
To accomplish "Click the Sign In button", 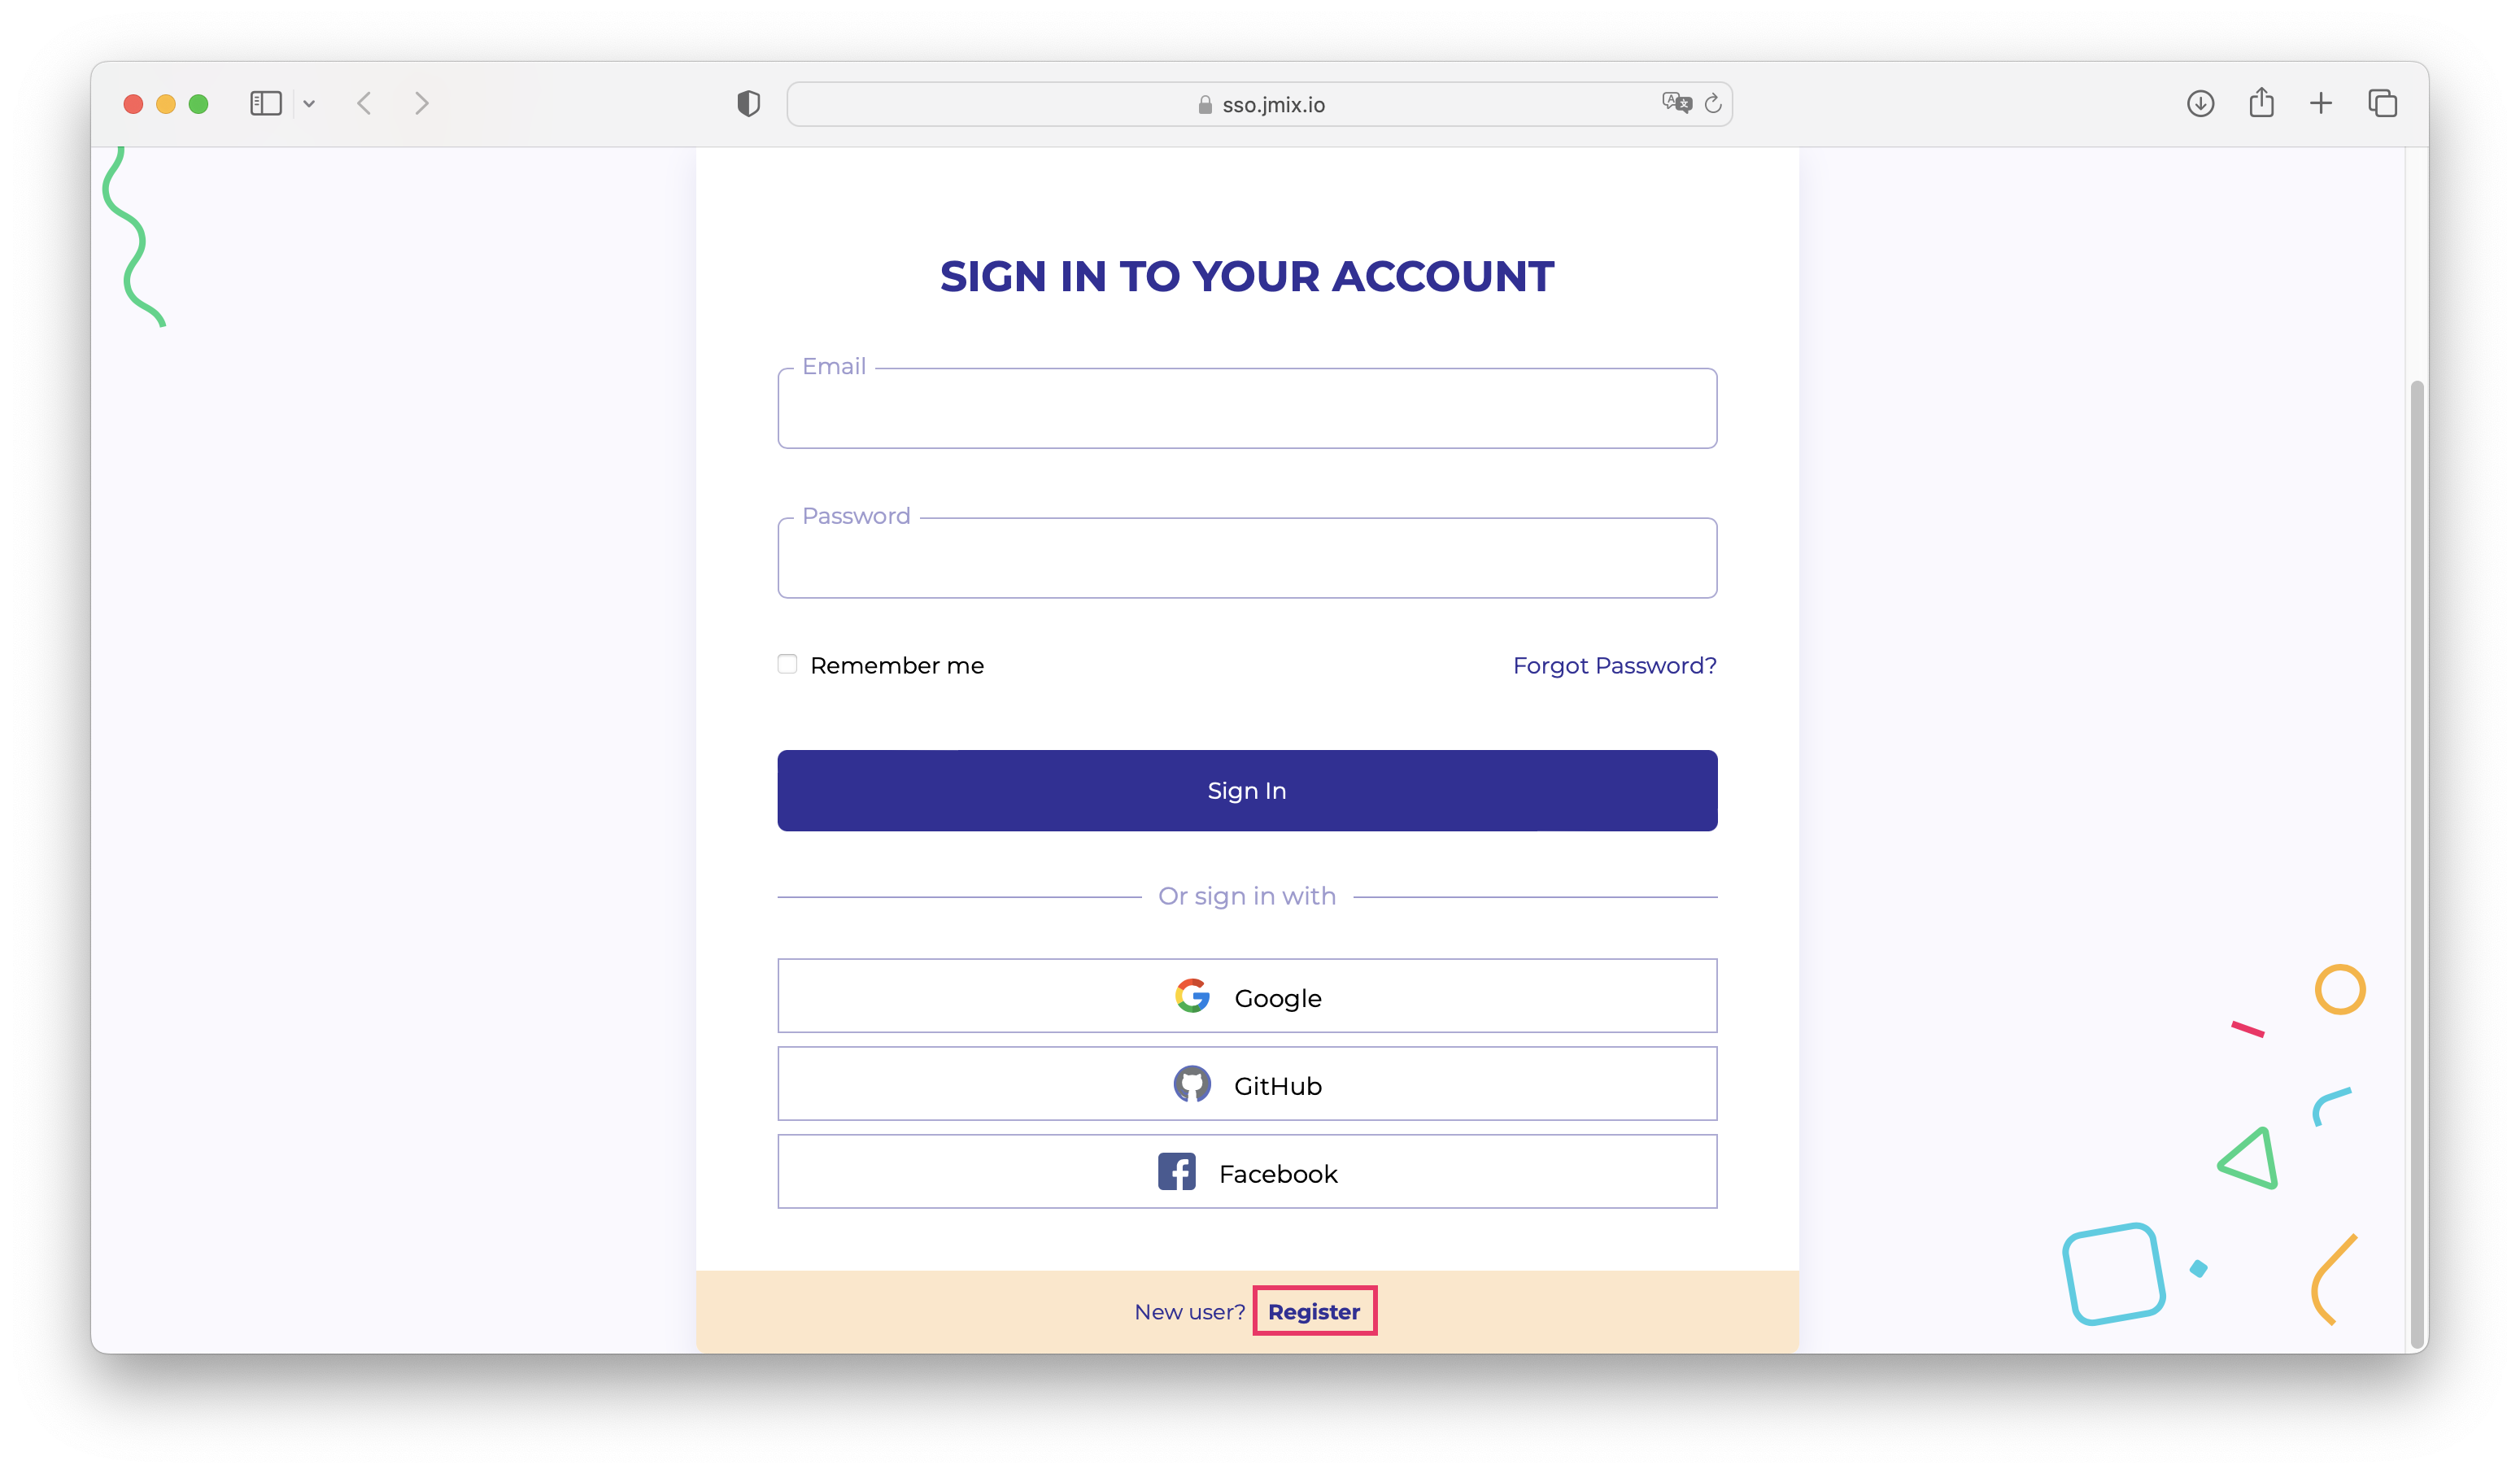I will [1245, 790].
